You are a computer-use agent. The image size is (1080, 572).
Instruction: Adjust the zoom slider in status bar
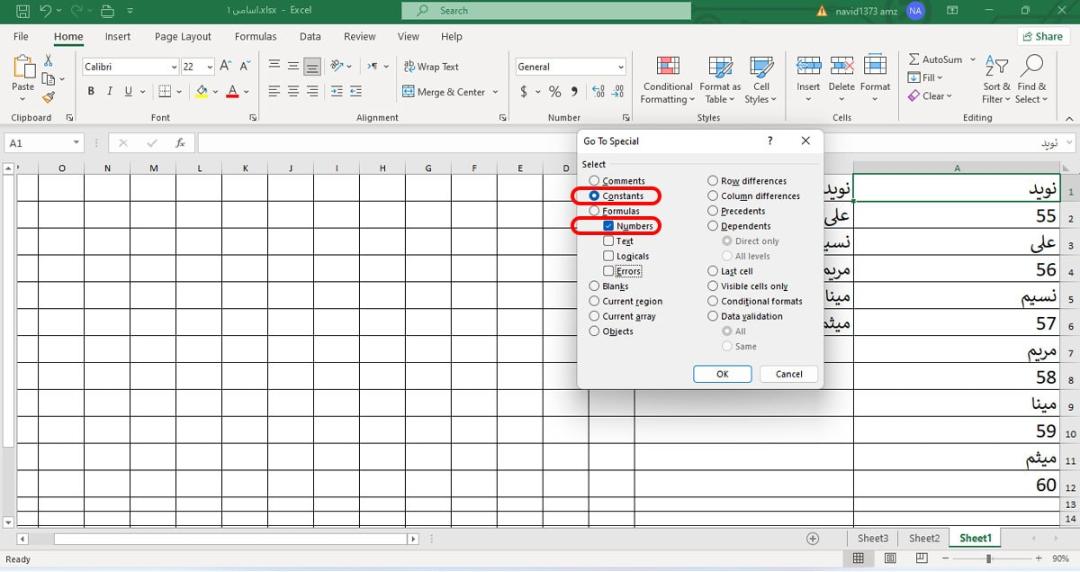[988, 558]
